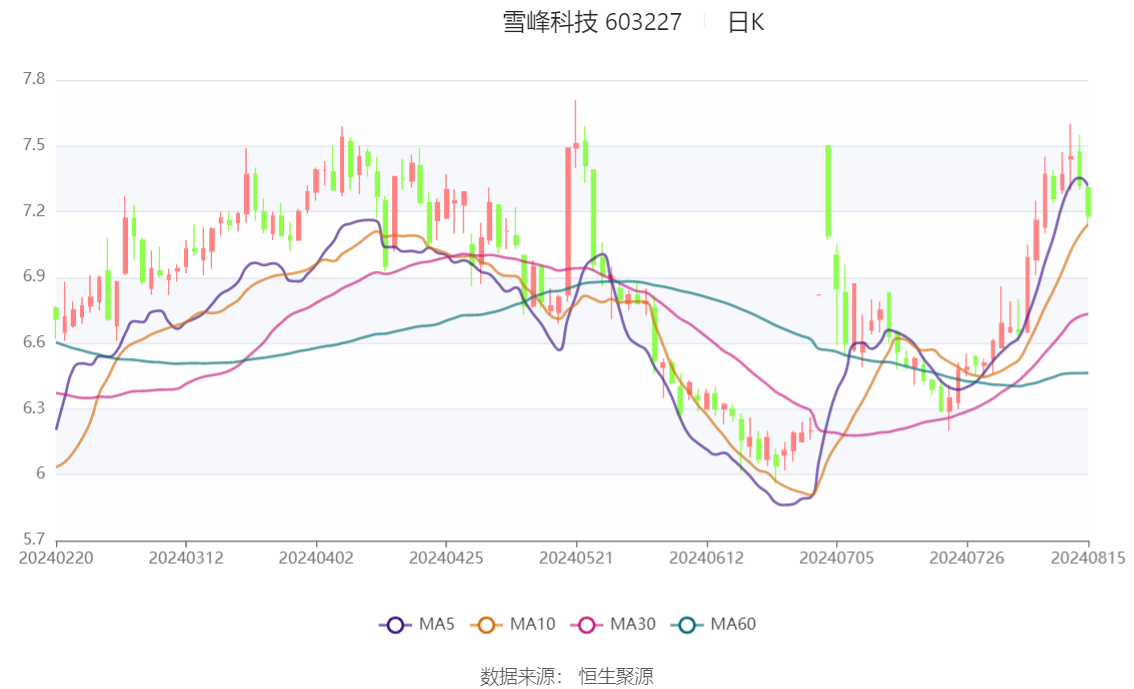
Task: Click x-axis date label 20240726
Action: (x=967, y=558)
